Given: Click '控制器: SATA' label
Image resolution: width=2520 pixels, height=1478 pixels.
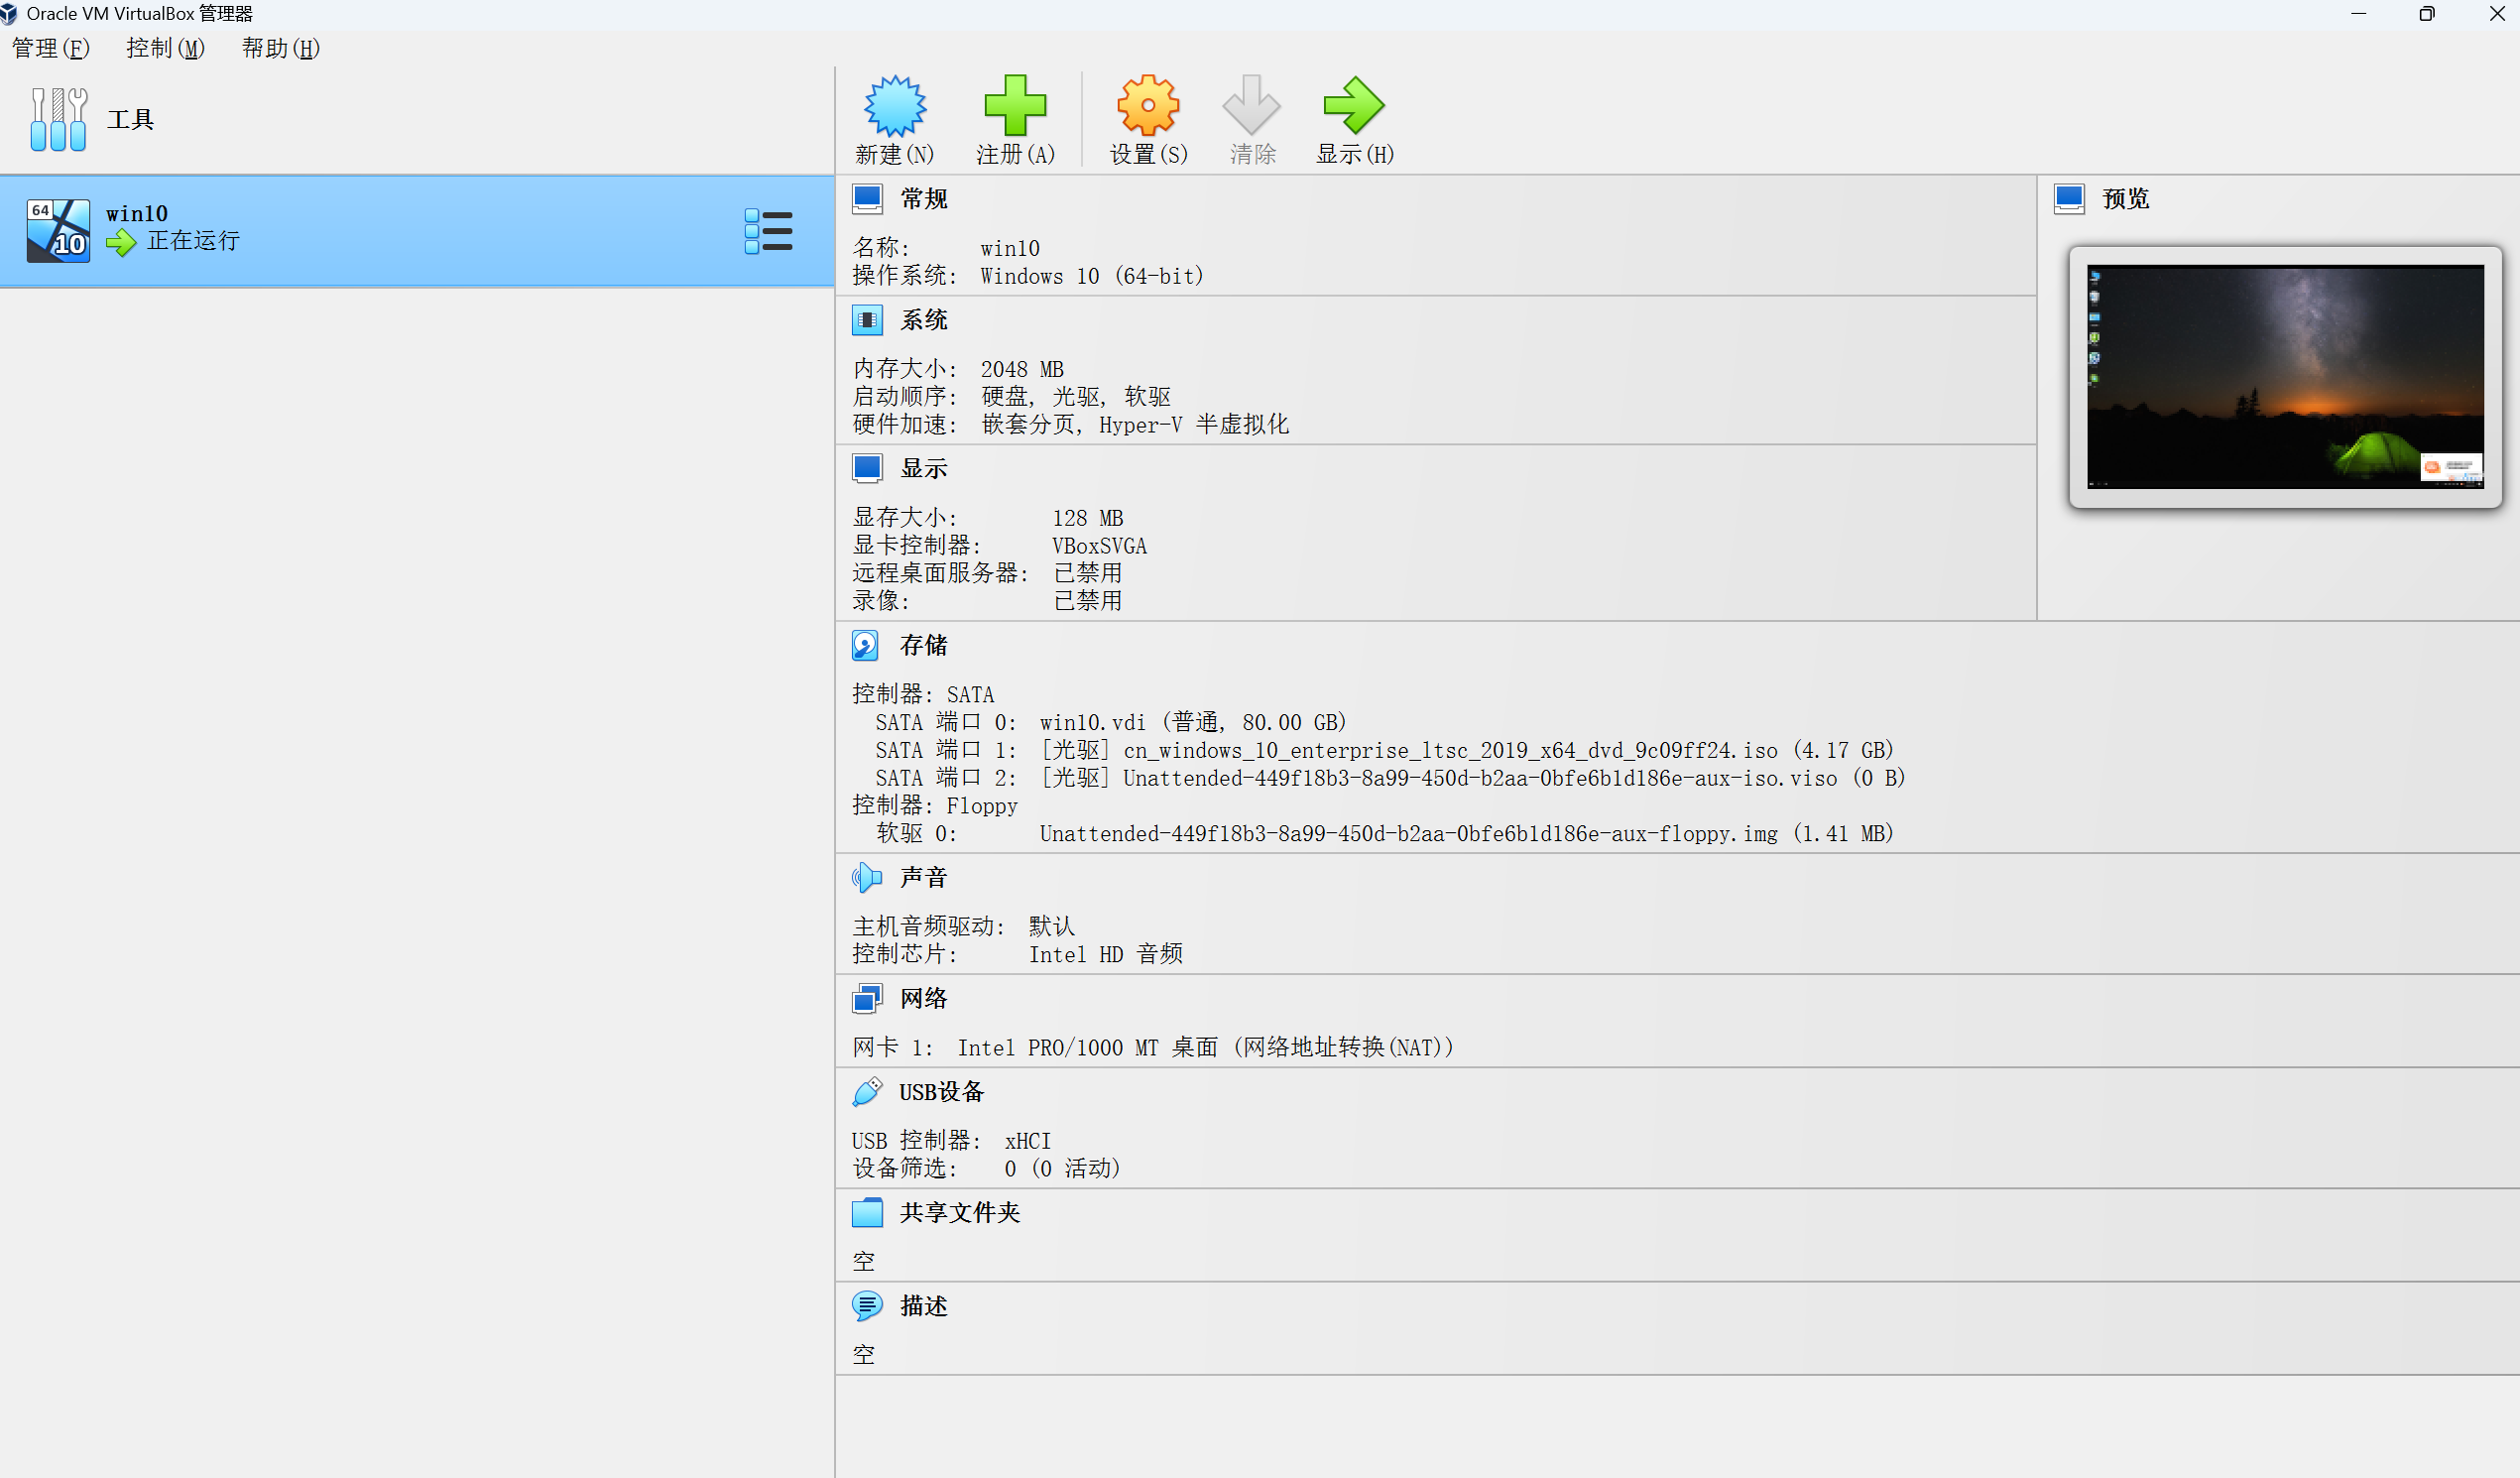Looking at the screenshot, I should (x=923, y=694).
